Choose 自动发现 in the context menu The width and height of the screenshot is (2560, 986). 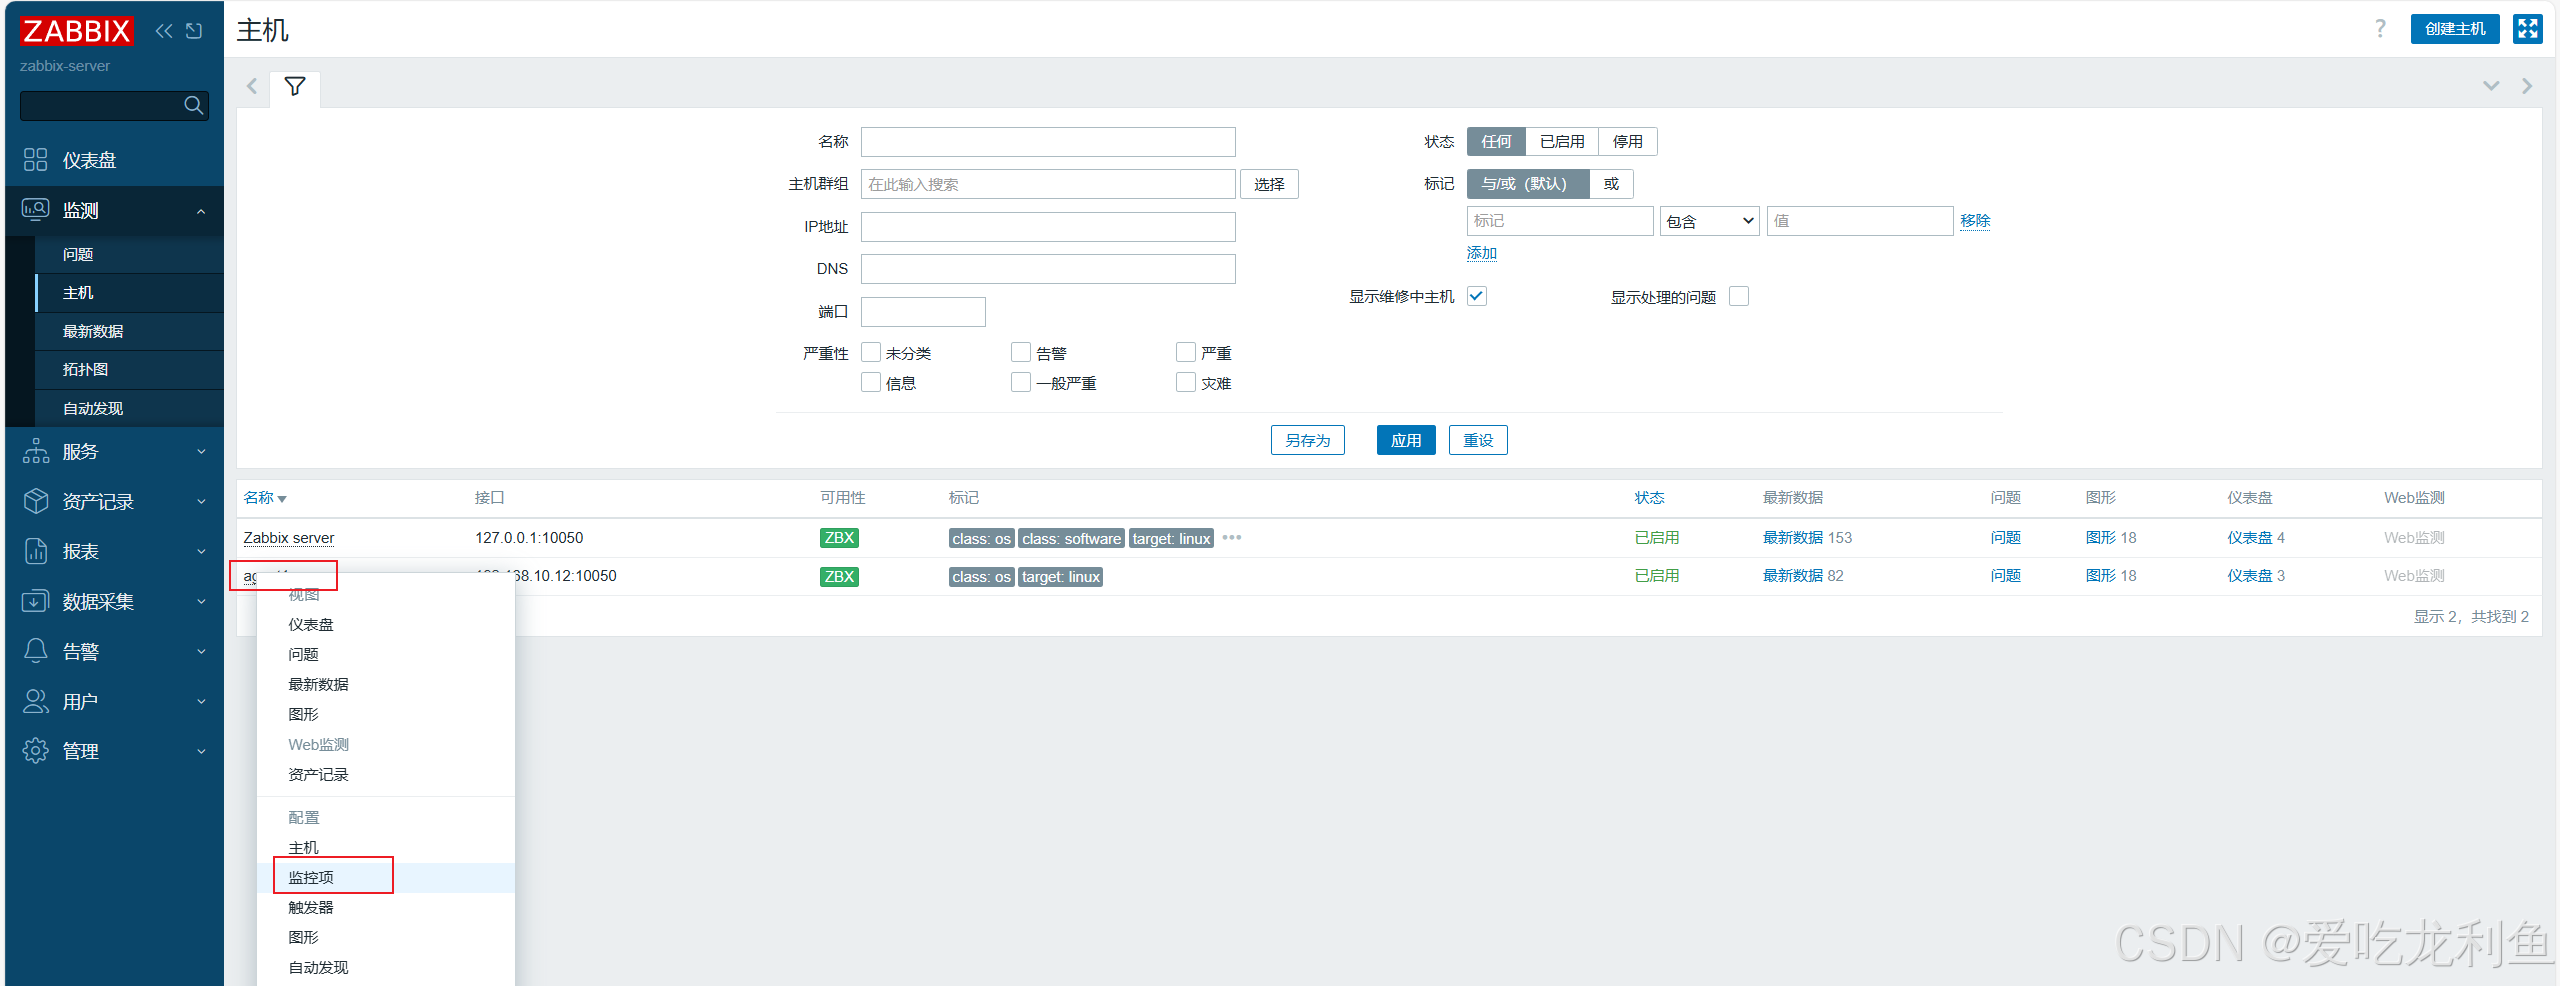click(x=386, y=968)
